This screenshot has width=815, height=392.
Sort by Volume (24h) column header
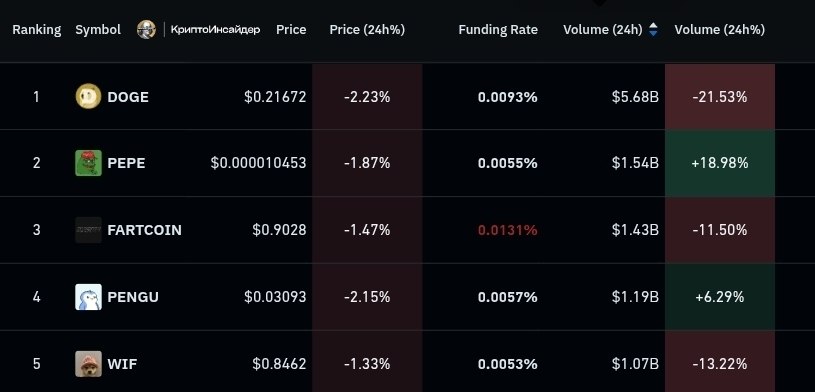pos(603,30)
